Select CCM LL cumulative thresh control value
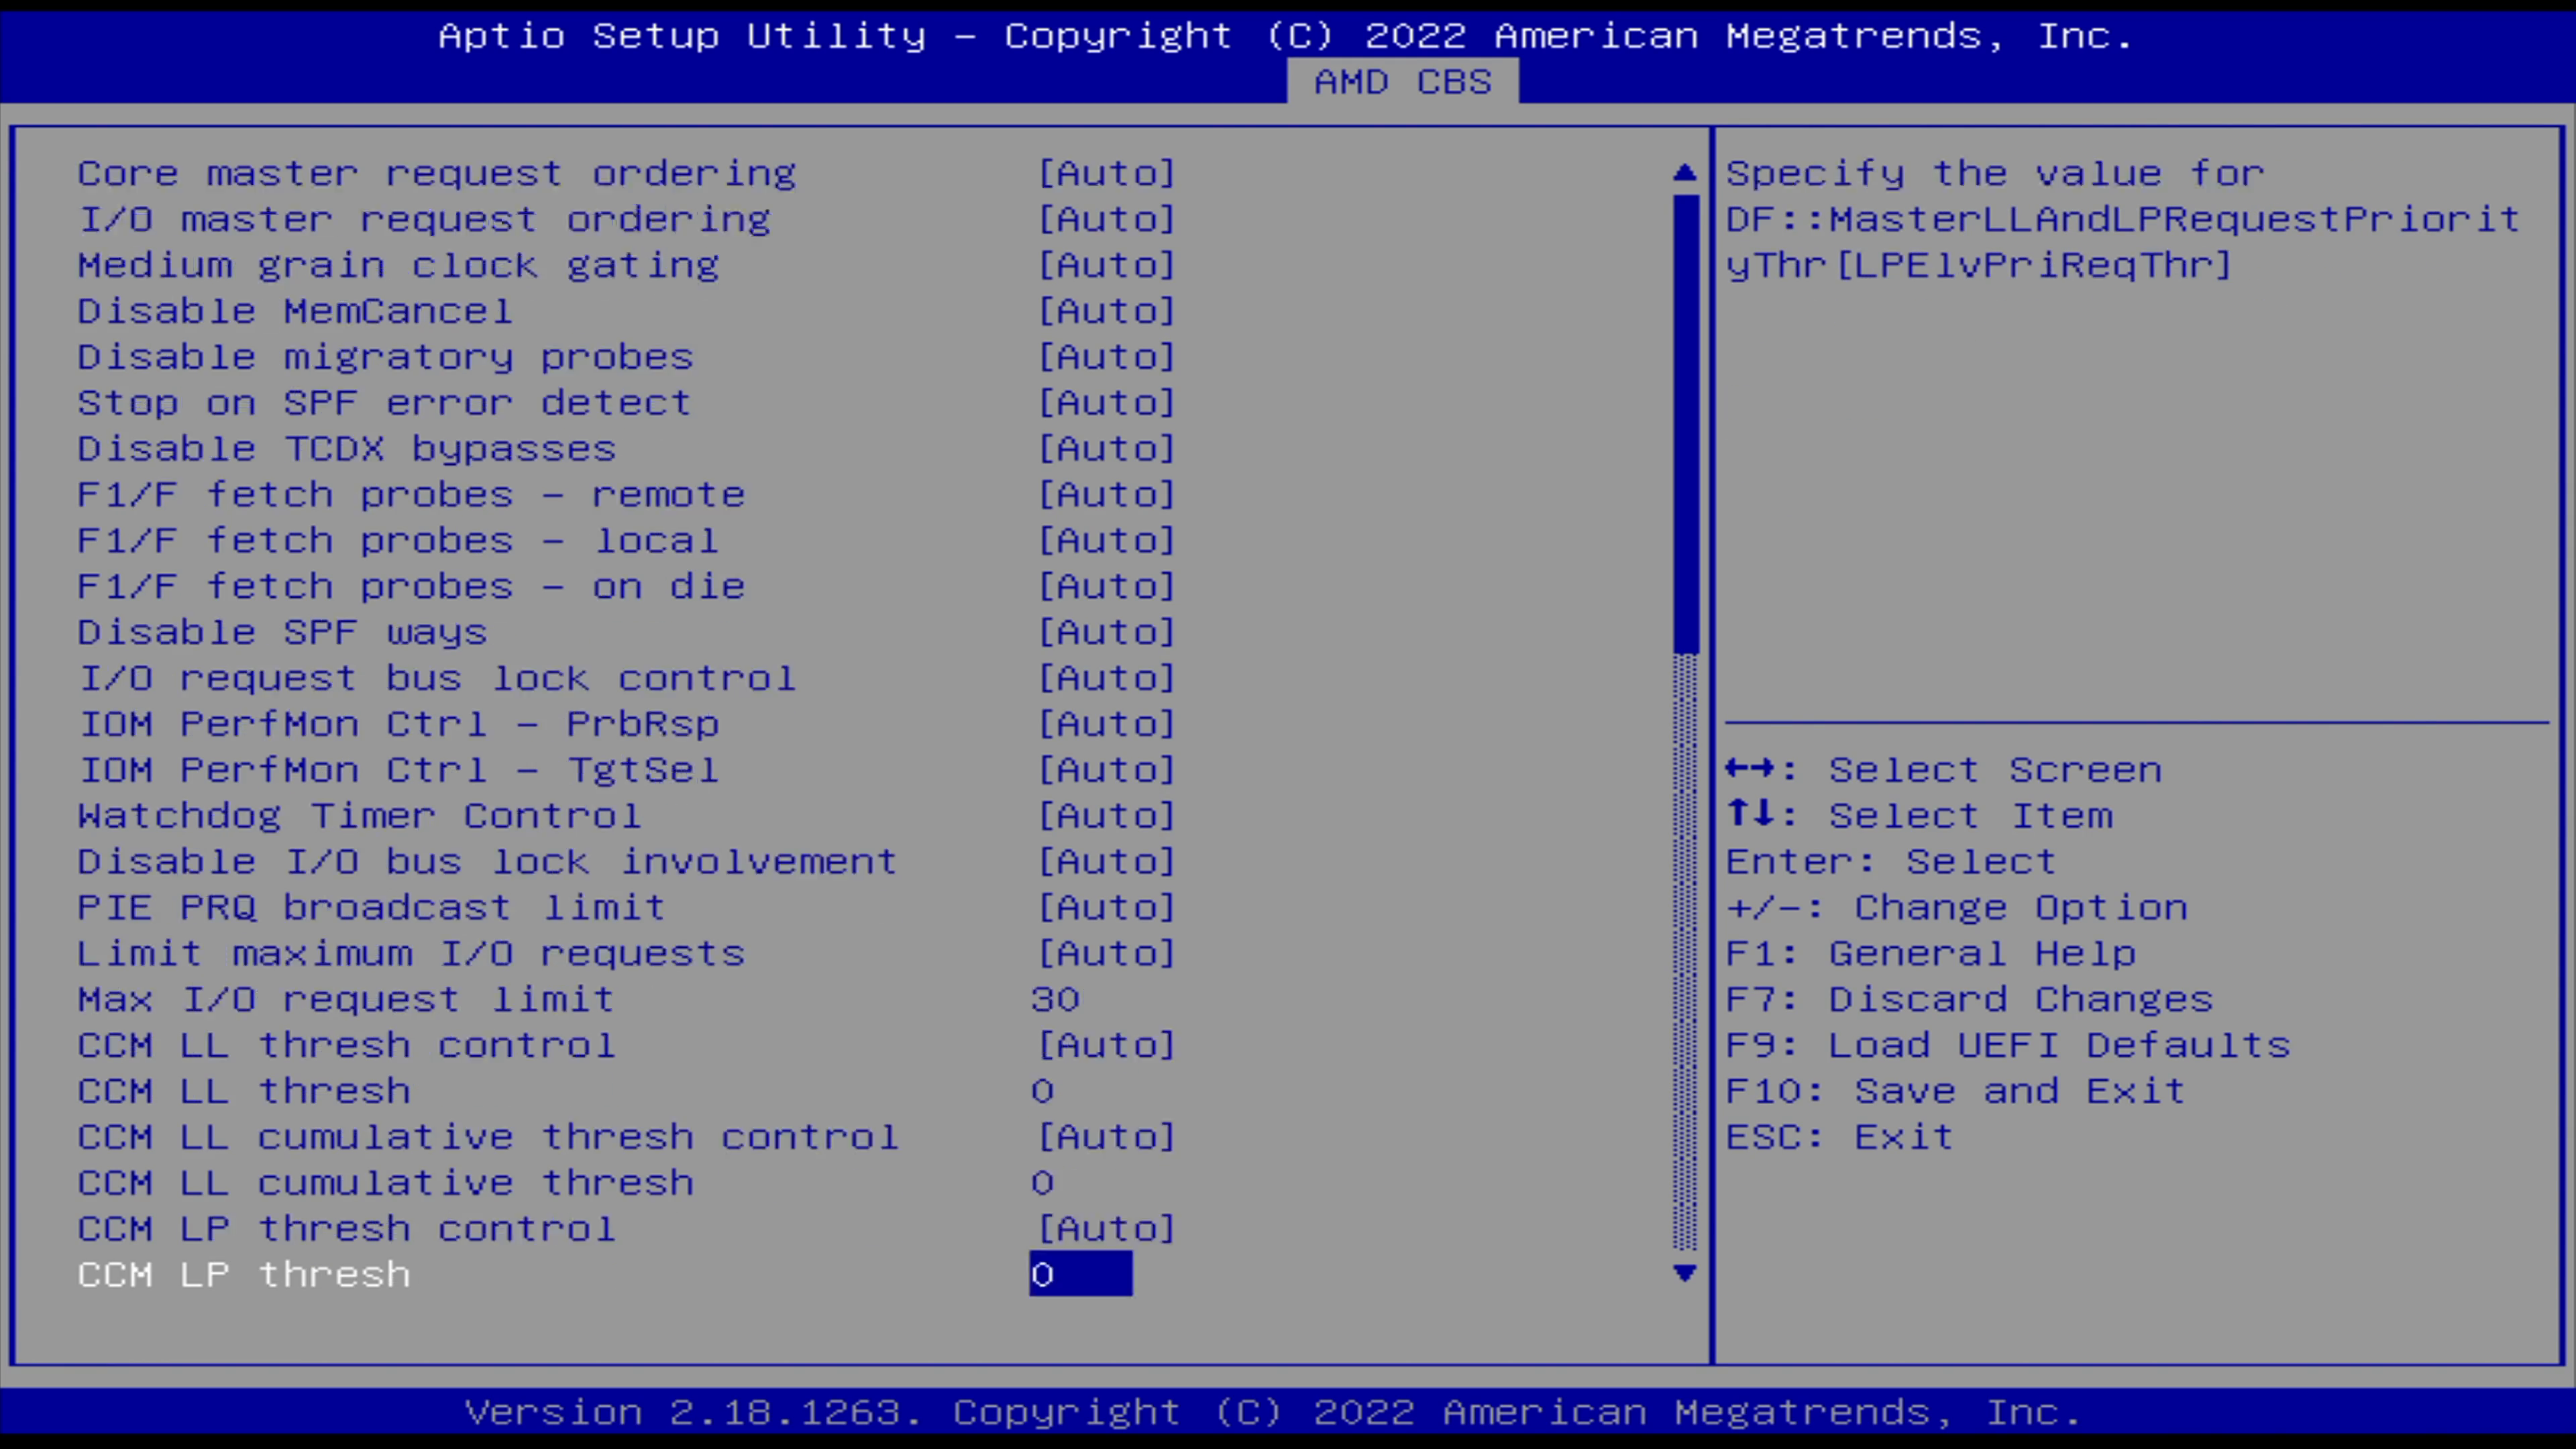 click(1106, 1138)
